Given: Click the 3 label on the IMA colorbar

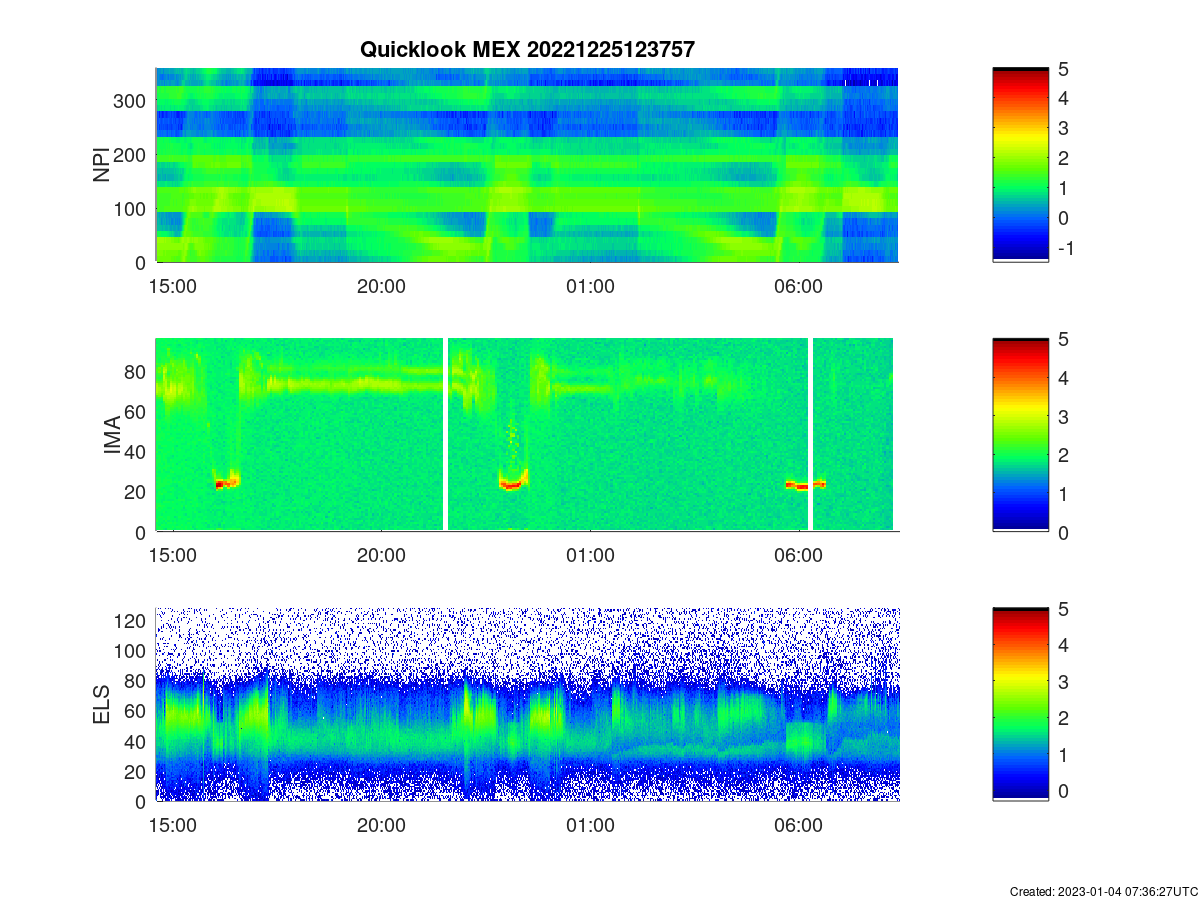Looking at the screenshot, I should [x=1063, y=416].
